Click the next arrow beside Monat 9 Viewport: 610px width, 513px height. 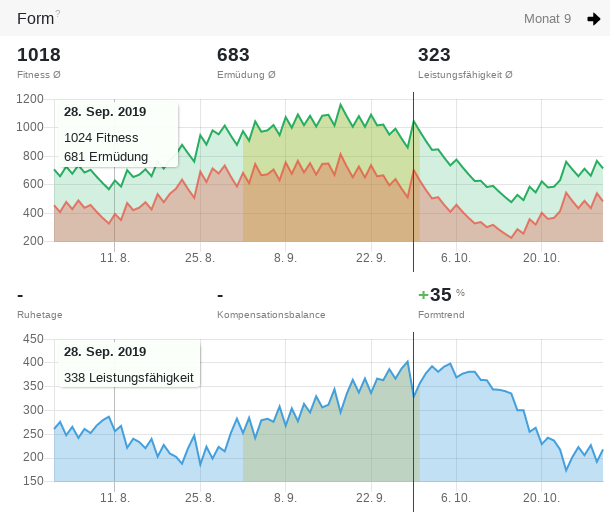click(x=593, y=19)
